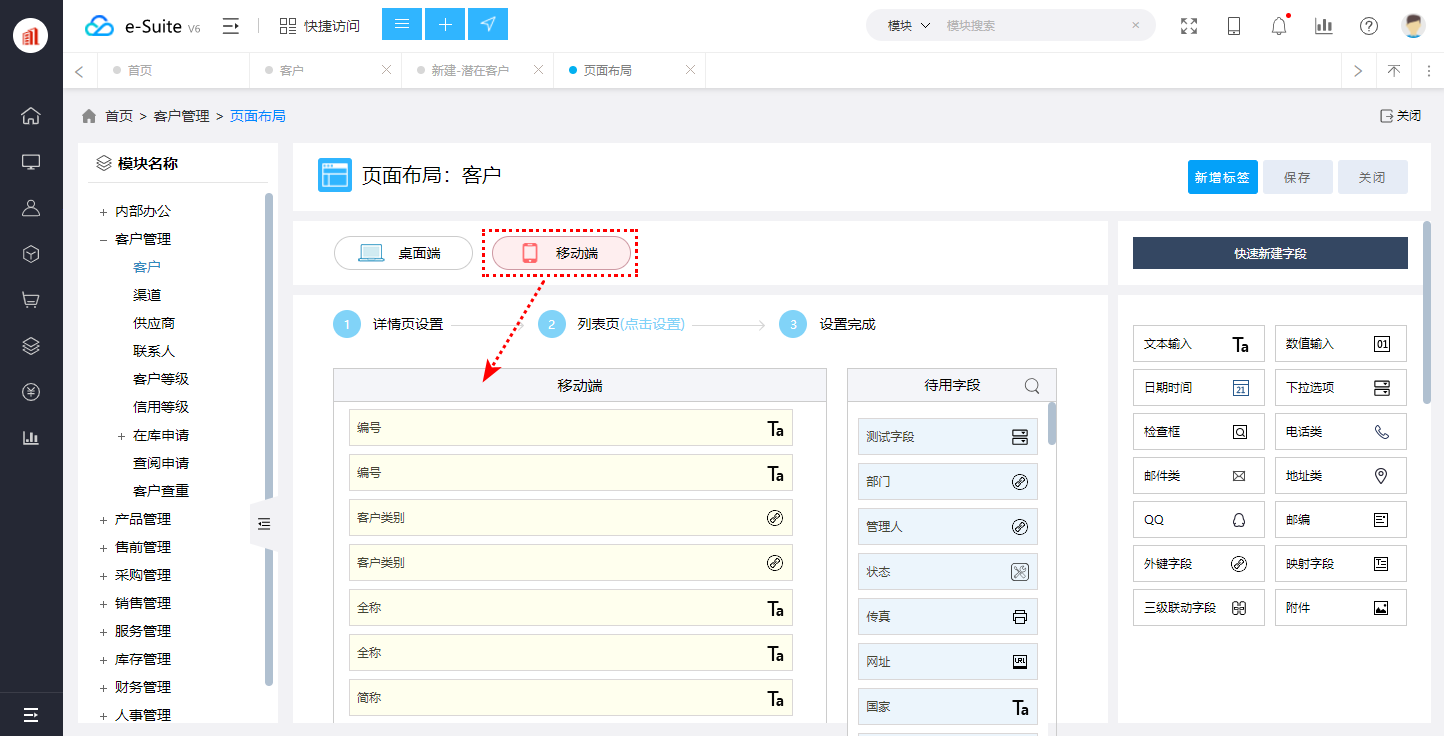Go to step 2 列表页 settings
1444x736 pixels.
pos(630,323)
